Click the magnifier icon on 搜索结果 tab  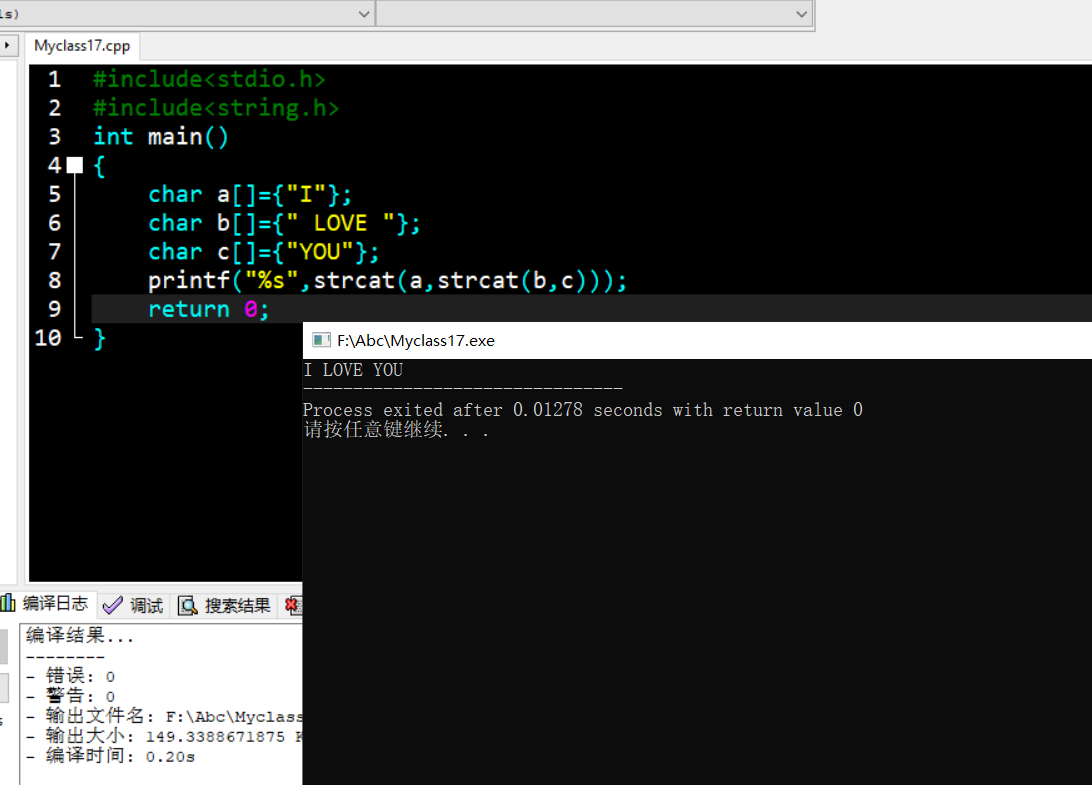(x=187, y=606)
